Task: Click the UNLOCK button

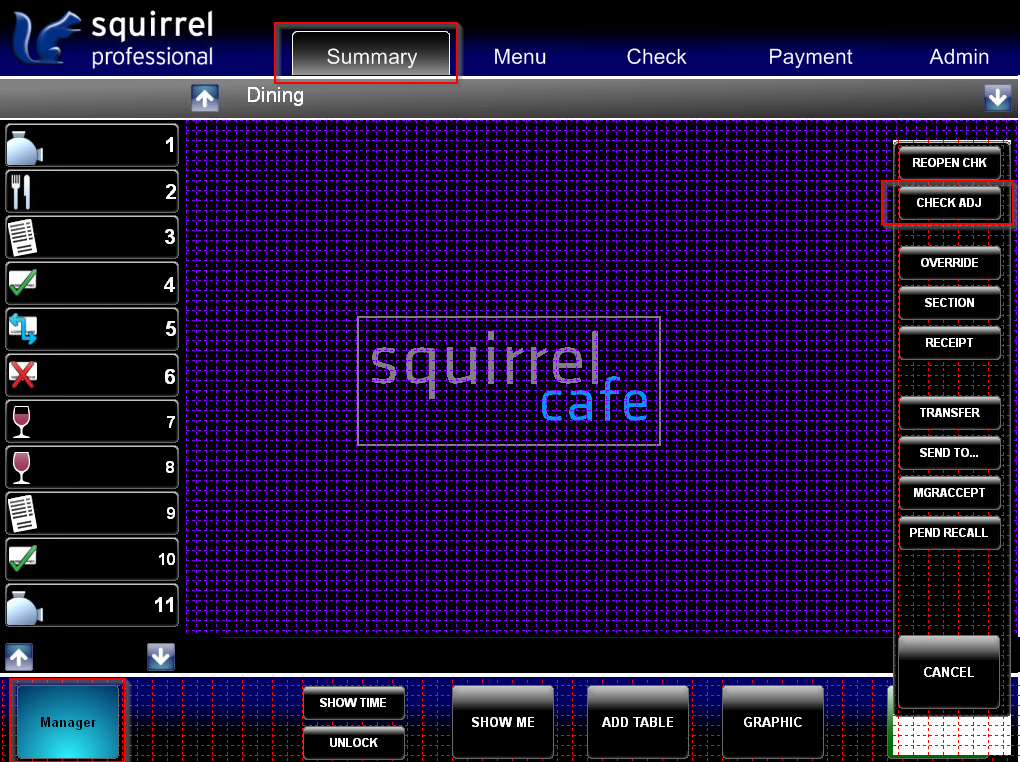Action: (x=353, y=742)
